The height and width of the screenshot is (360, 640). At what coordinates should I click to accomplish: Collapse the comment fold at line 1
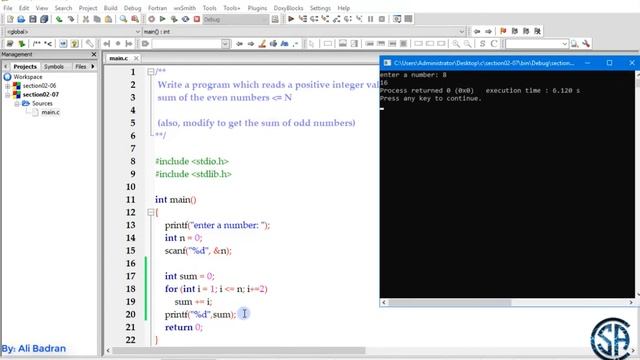click(151, 72)
